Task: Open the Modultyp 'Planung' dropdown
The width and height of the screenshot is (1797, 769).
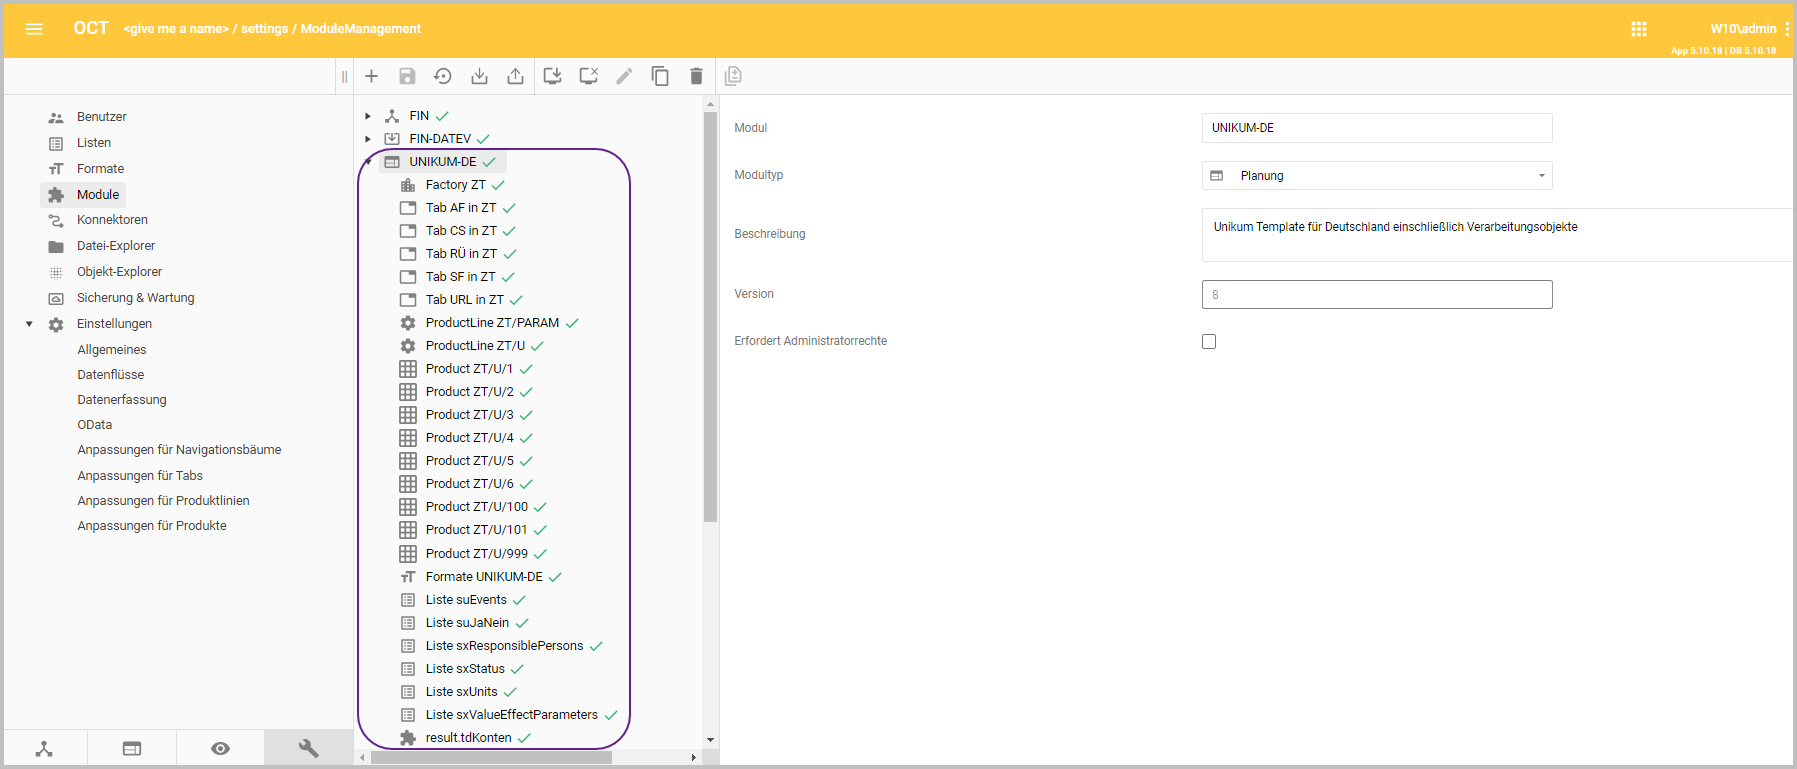Action: click(x=1376, y=176)
